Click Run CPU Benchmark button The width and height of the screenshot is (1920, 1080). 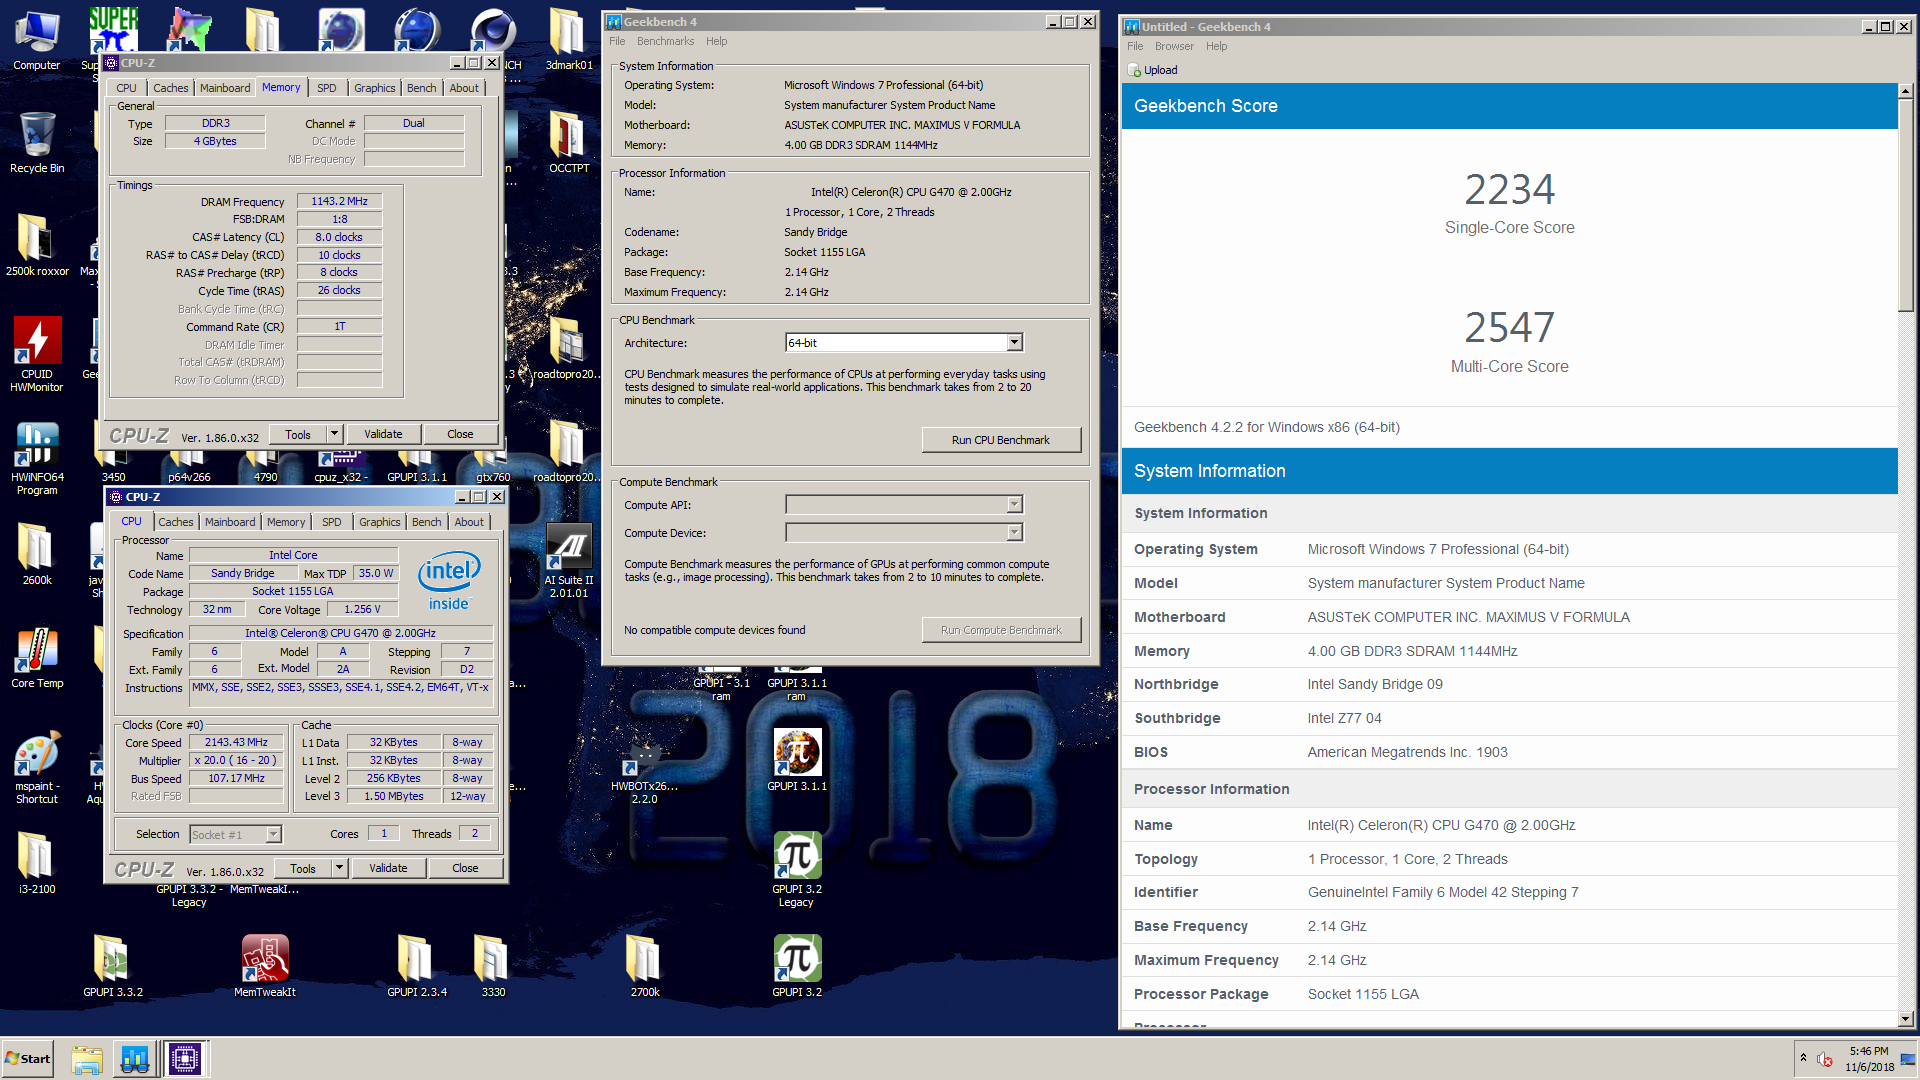pos(1001,440)
